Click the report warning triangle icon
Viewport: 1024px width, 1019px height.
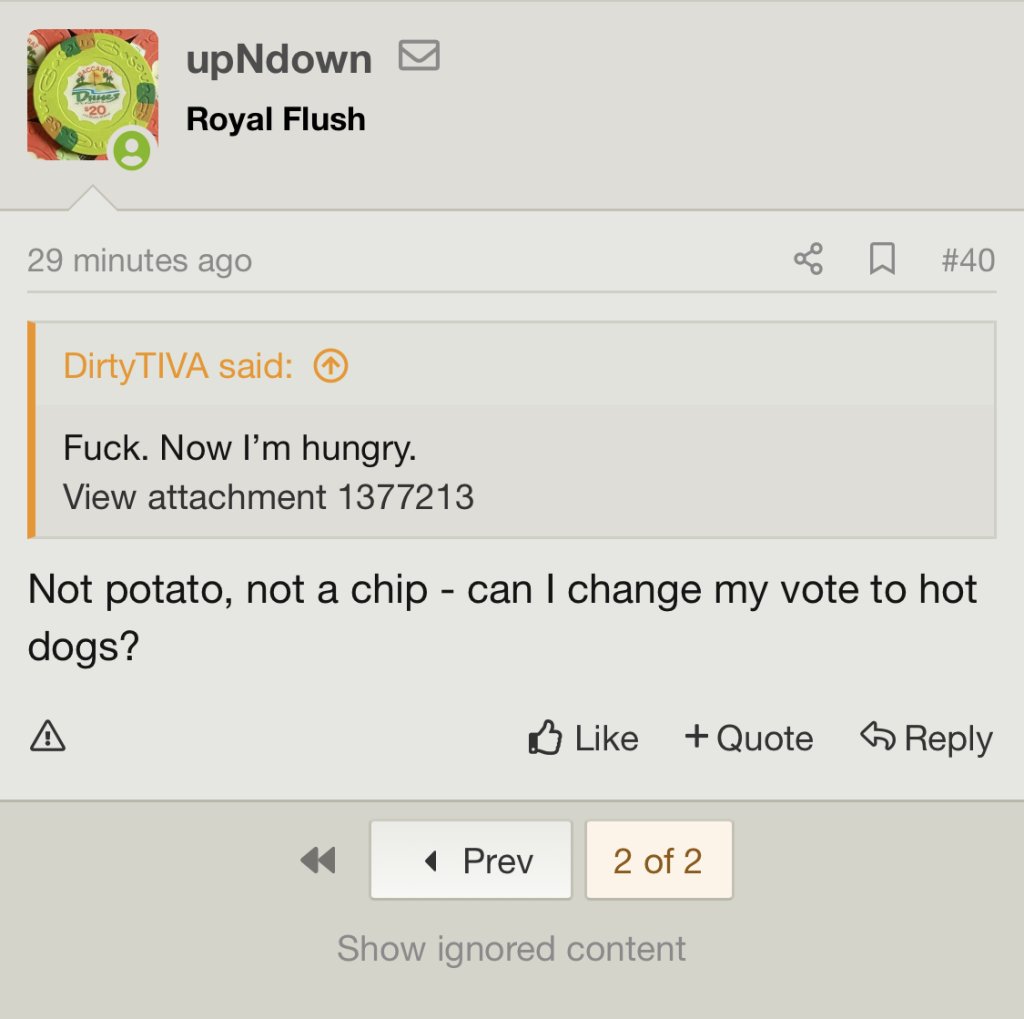coord(48,737)
